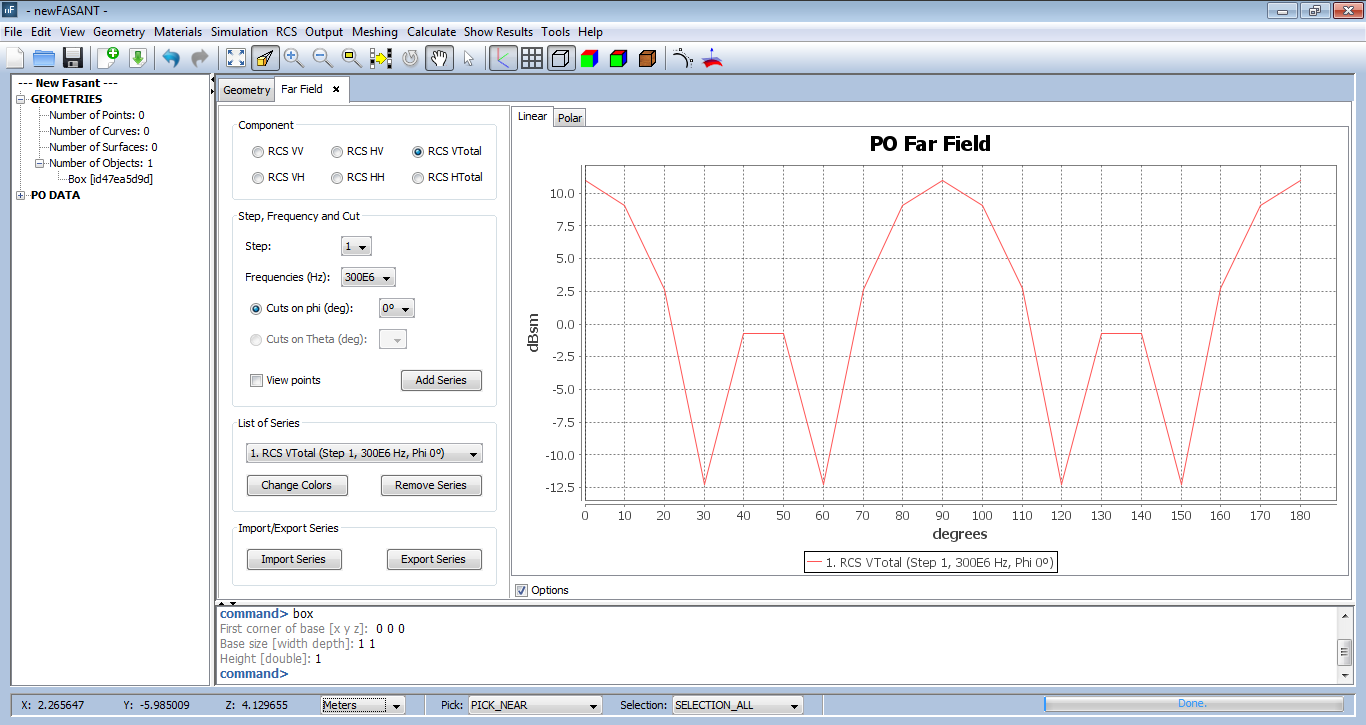Click the Change Colors button

[x=296, y=485]
